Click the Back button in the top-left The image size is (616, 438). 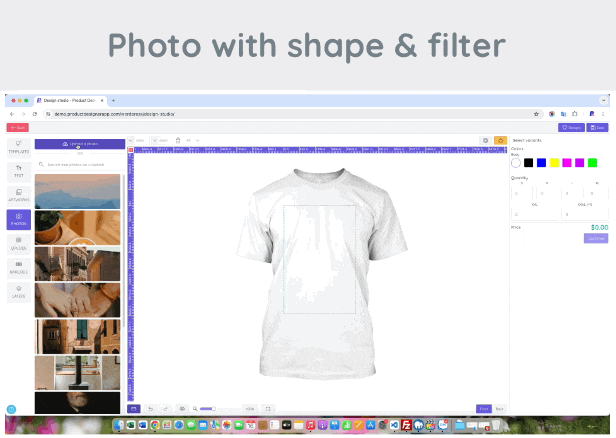point(17,128)
